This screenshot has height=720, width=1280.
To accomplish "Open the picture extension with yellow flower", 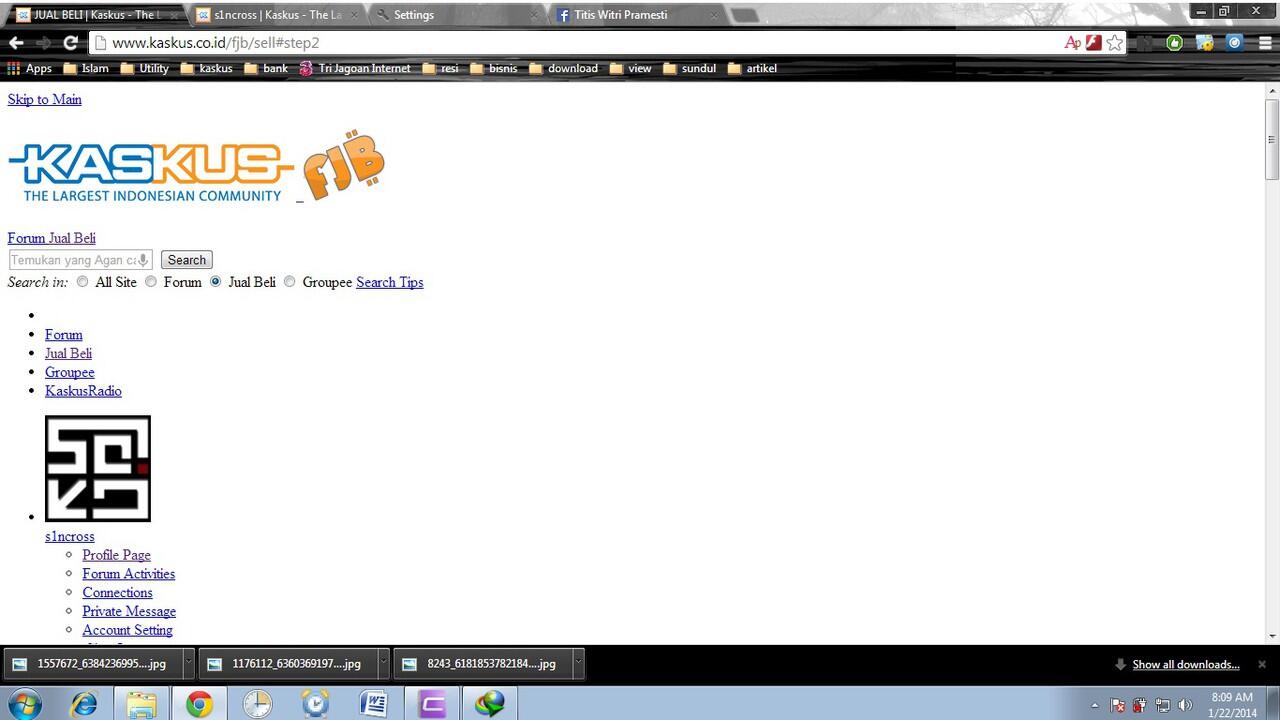I will coord(1205,43).
